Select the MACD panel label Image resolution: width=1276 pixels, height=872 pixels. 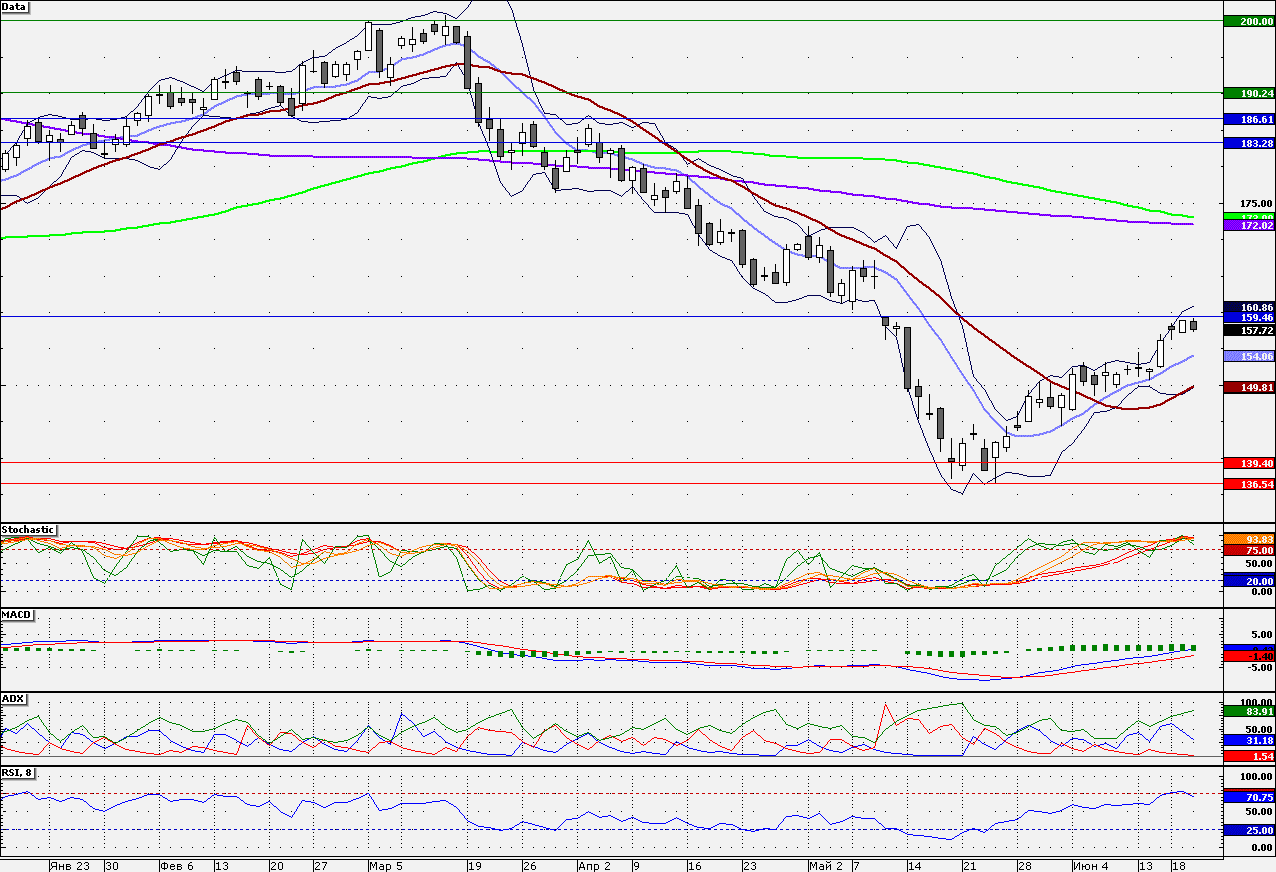coord(15,613)
